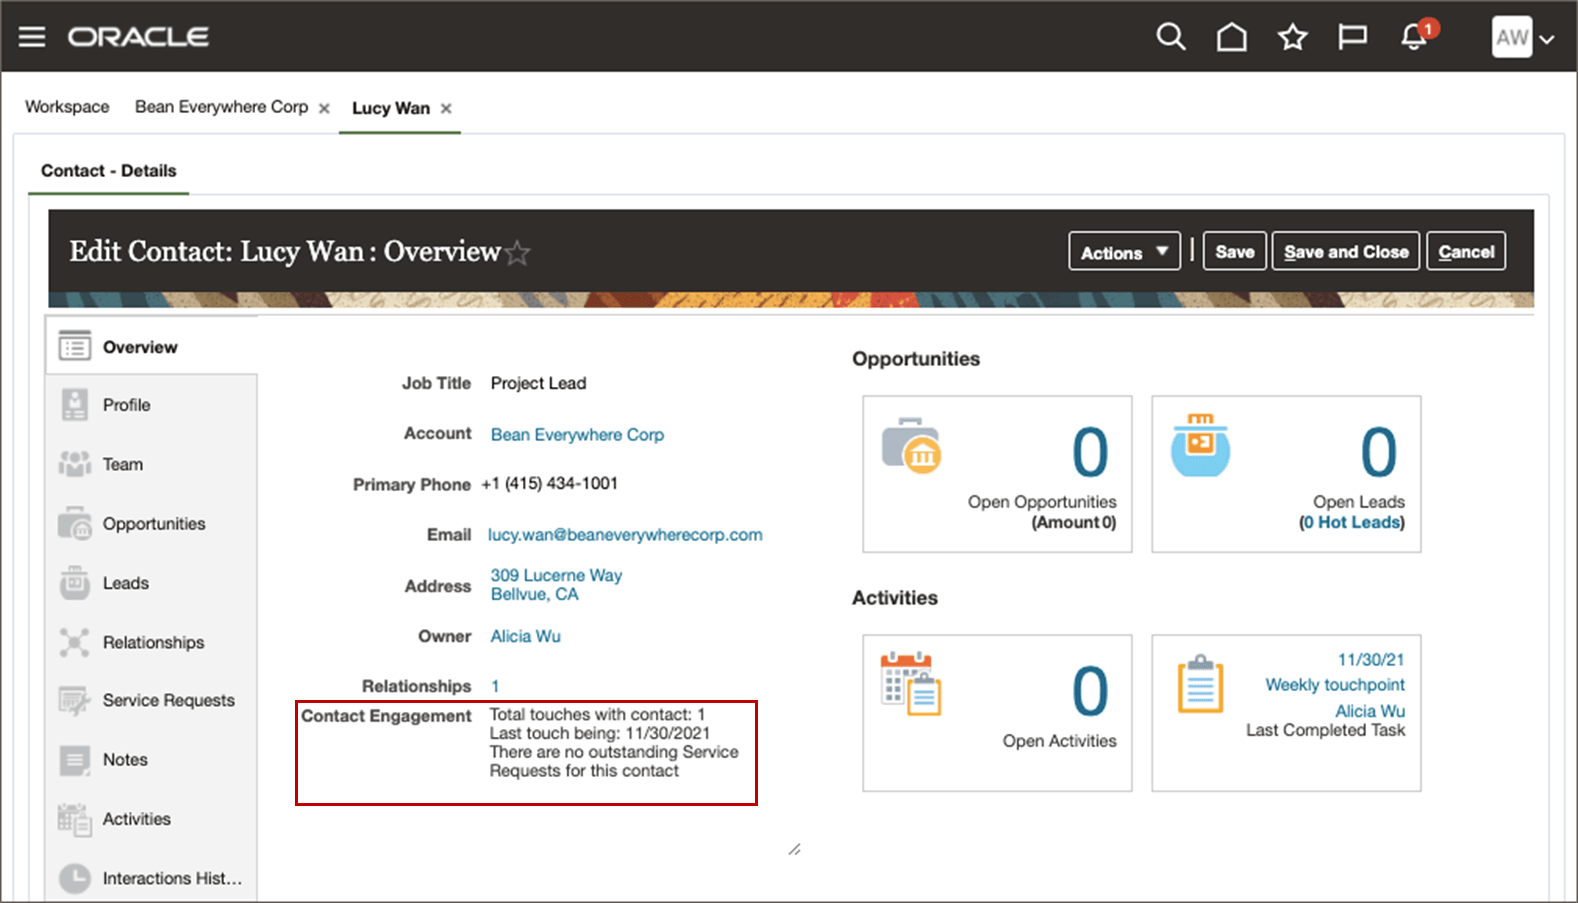Image resolution: width=1578 pixels, height=903 pixels.
Task: Open the 0 Hot Leads link
Action: tap(1352, 522)
